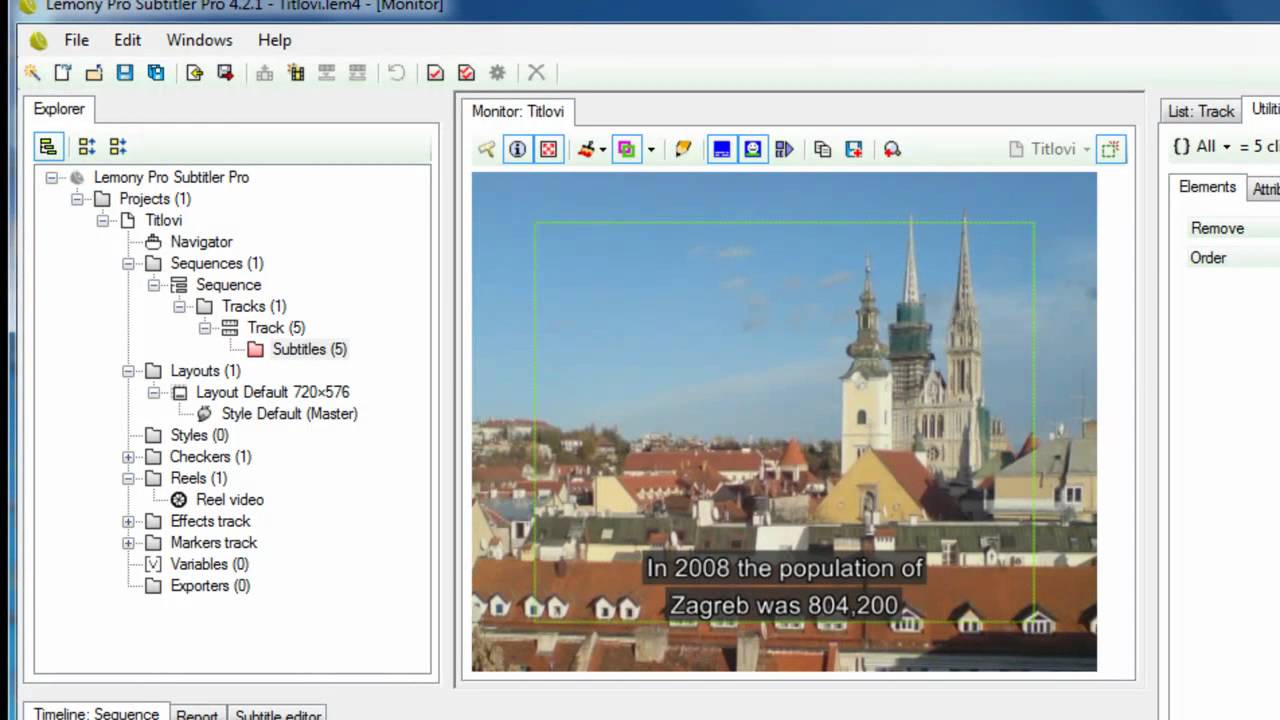The image size is (1280, 720).
Task: Click the paintbrush icon in Monitor toolbar
Action: coord(586,149)
